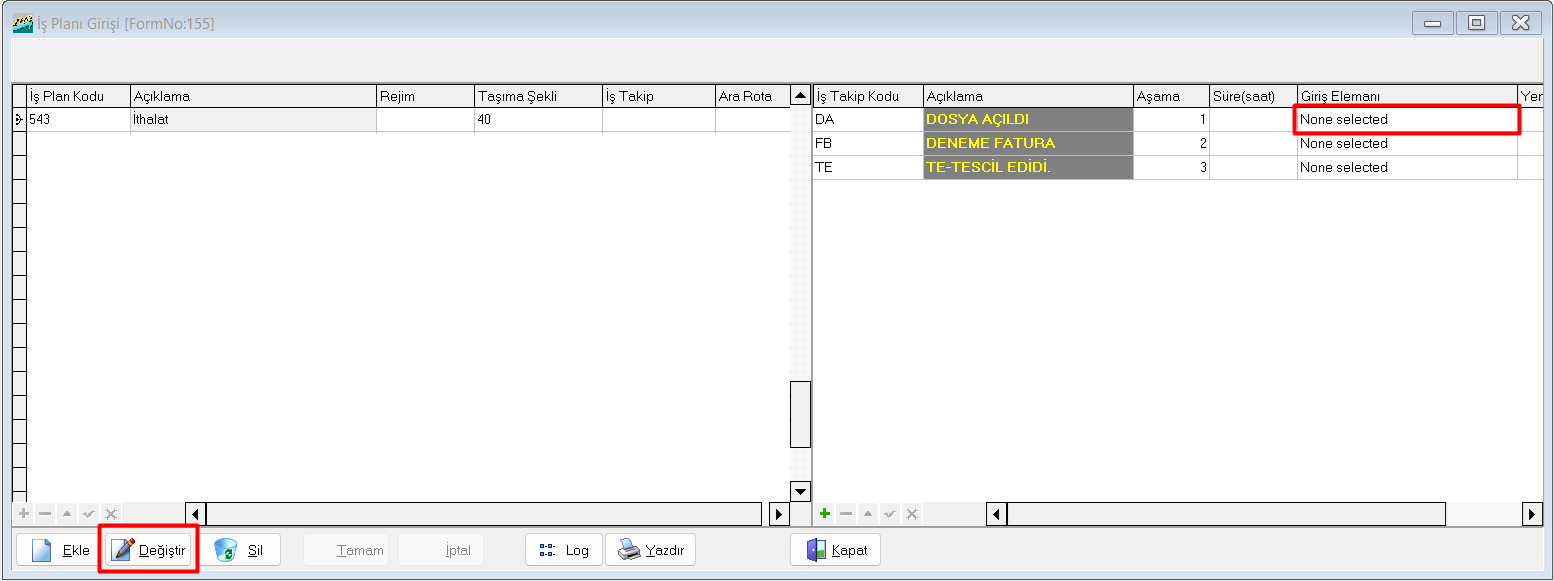
Task: Open Giriş Elemanı dropdown for TE row
Action: 1406,168
